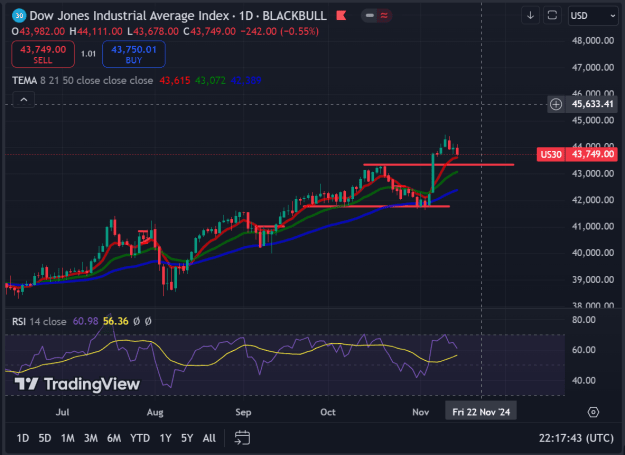Click the 43,749.00 SELL button
Image resolution: width=625 pixels, height=455 pixels.
(x=43, y=54)
